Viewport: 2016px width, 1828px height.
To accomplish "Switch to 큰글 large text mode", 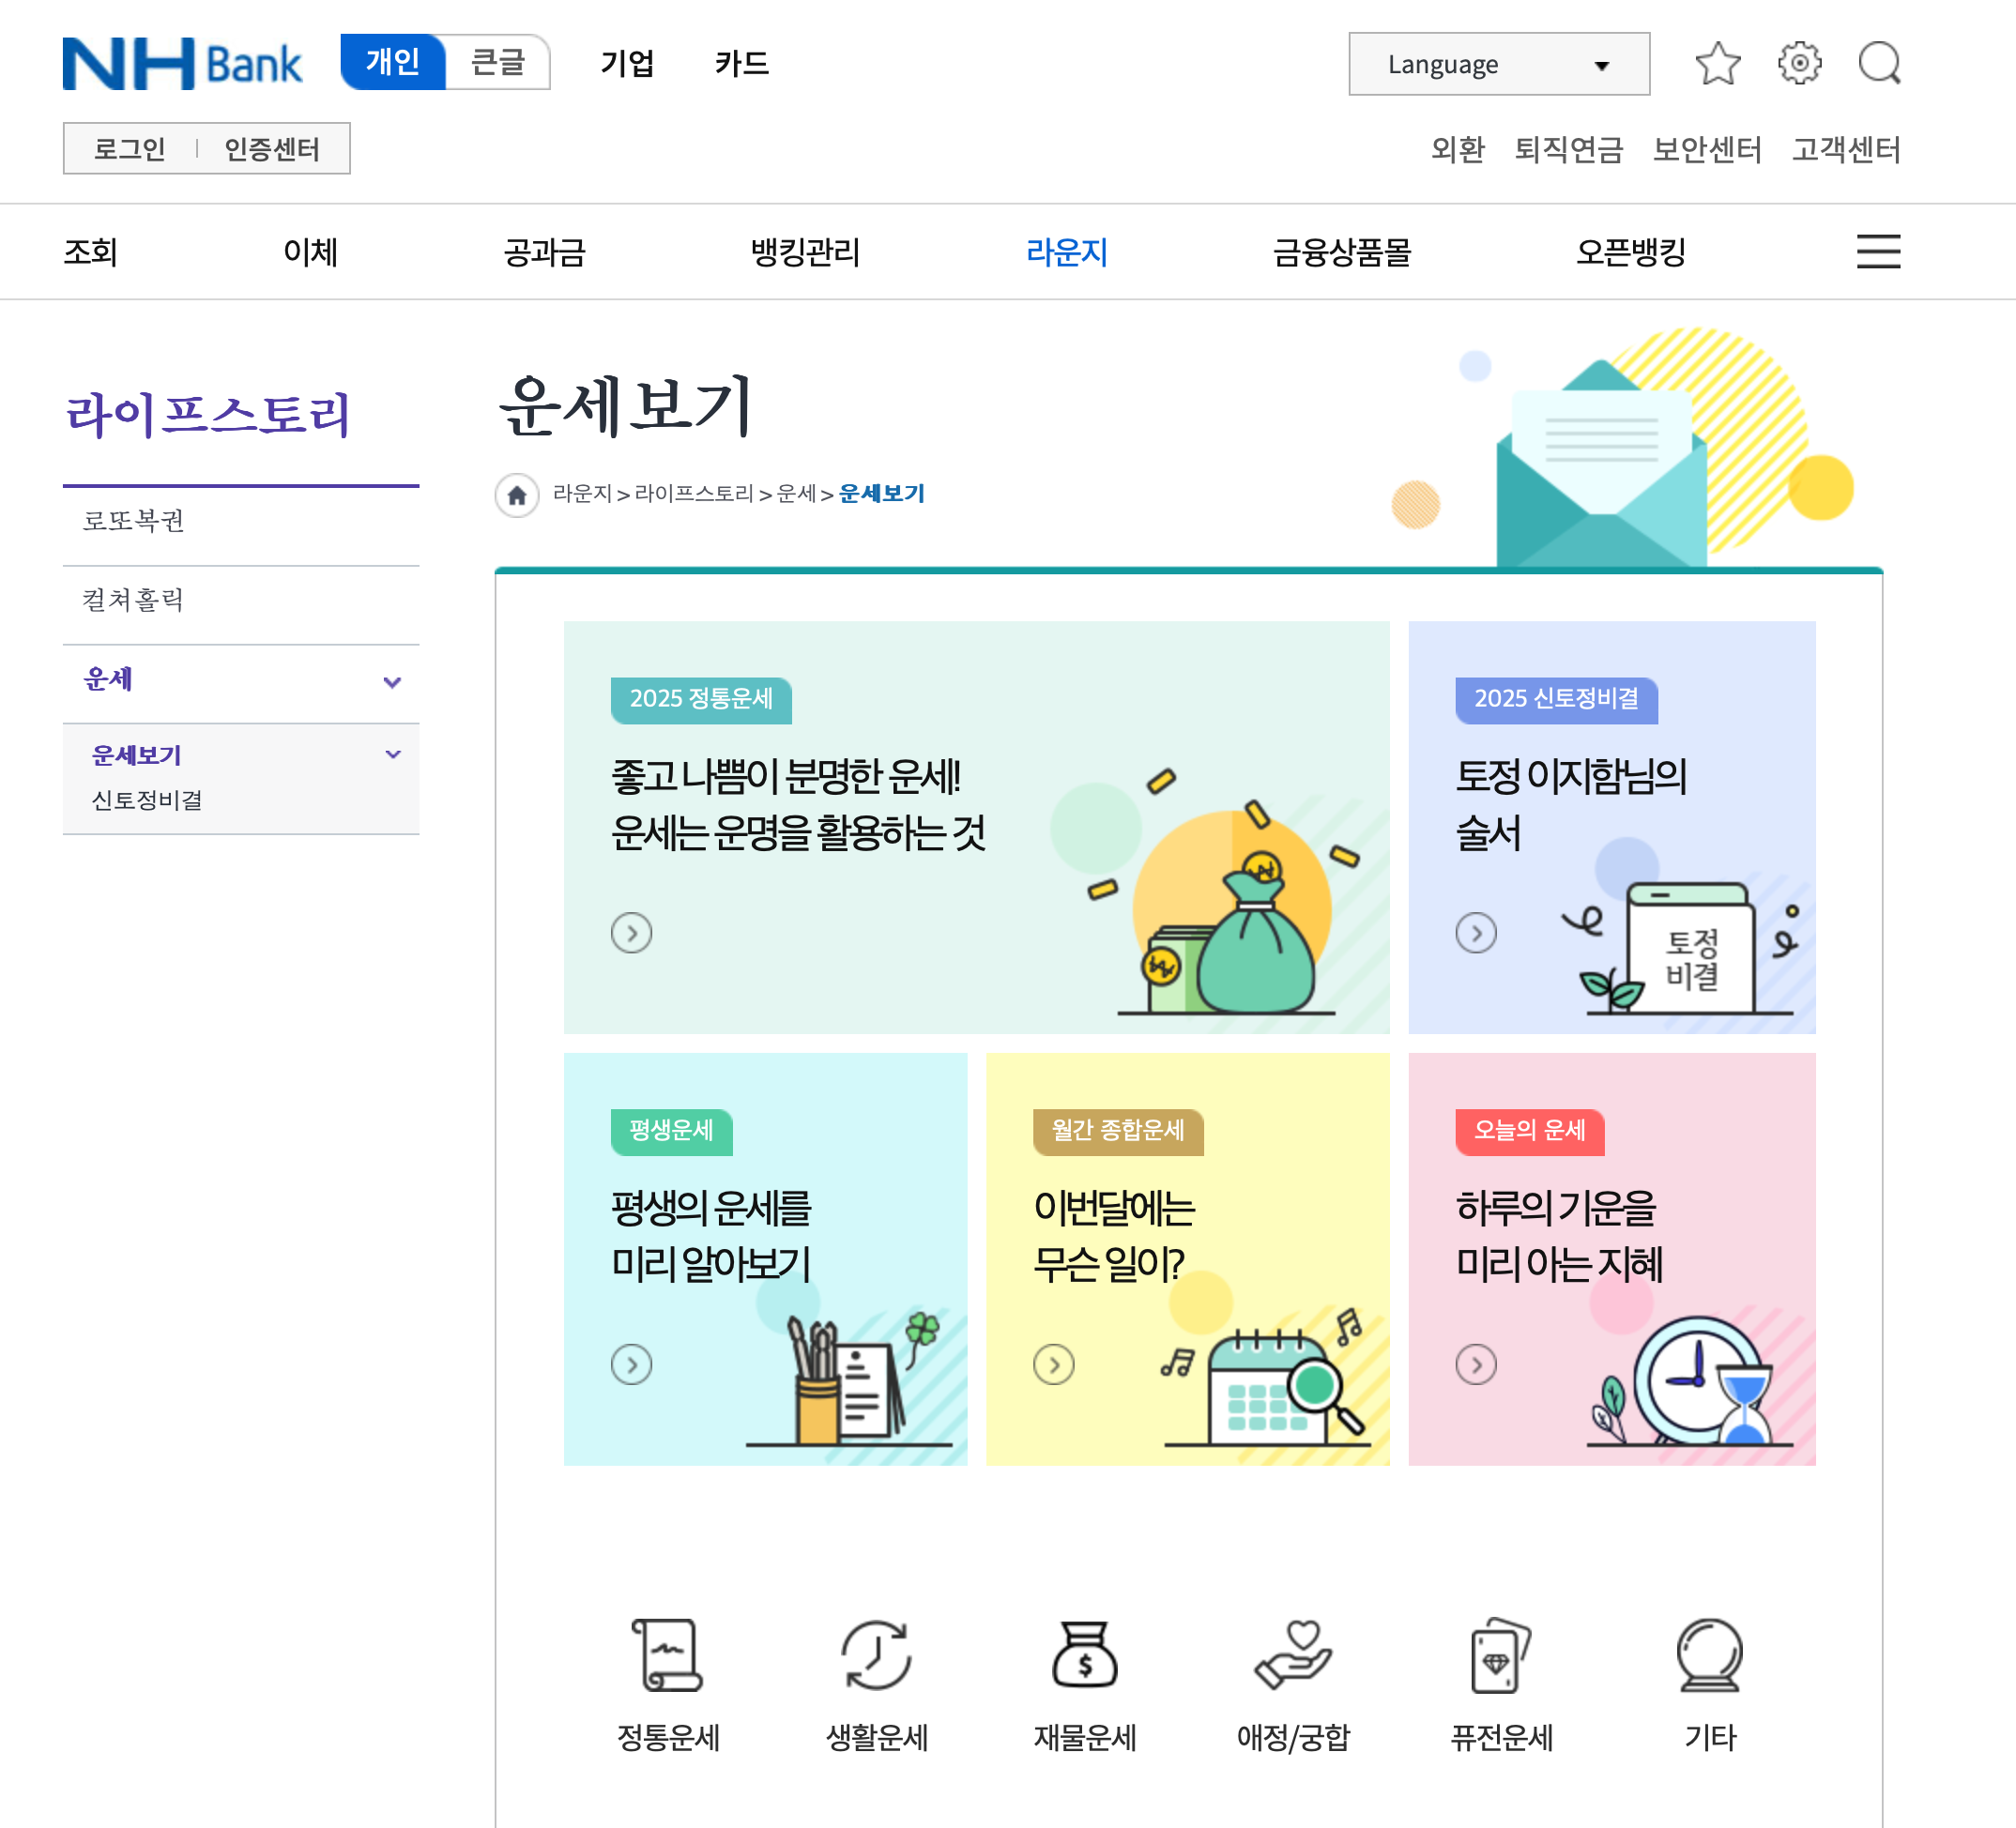I will point(497,62).
